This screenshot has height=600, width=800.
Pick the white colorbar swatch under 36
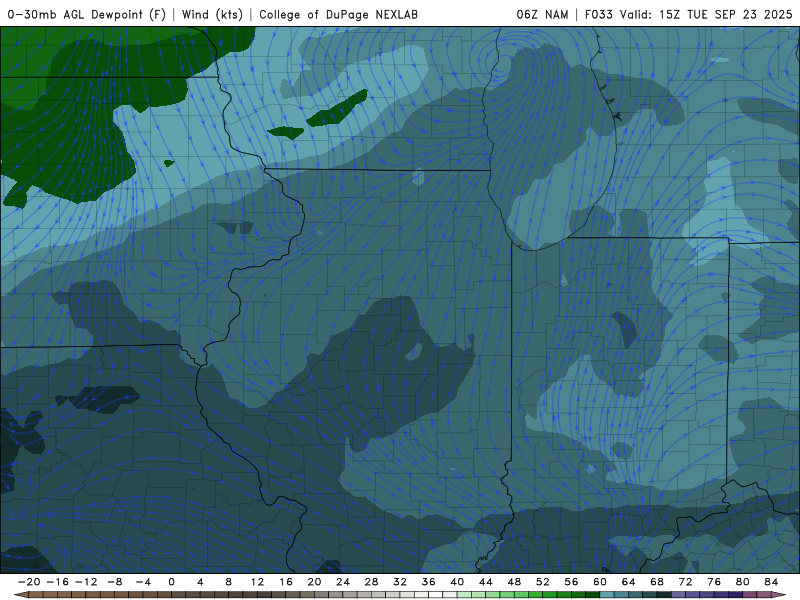click(x=436, y=595)
